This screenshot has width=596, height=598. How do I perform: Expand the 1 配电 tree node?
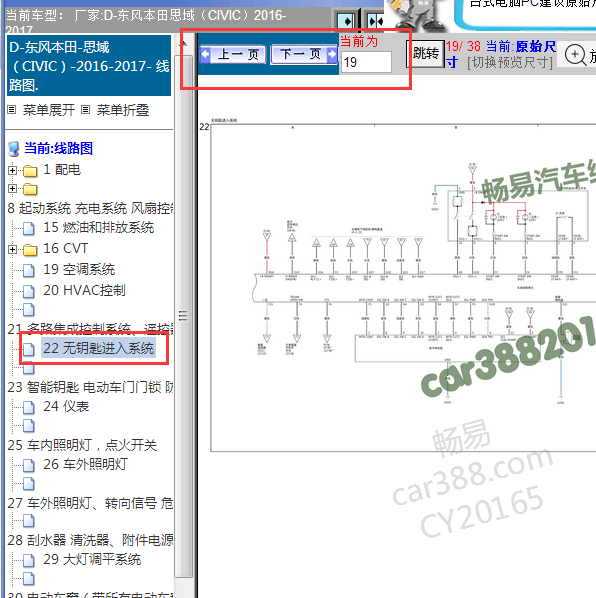tap(12, 170)
